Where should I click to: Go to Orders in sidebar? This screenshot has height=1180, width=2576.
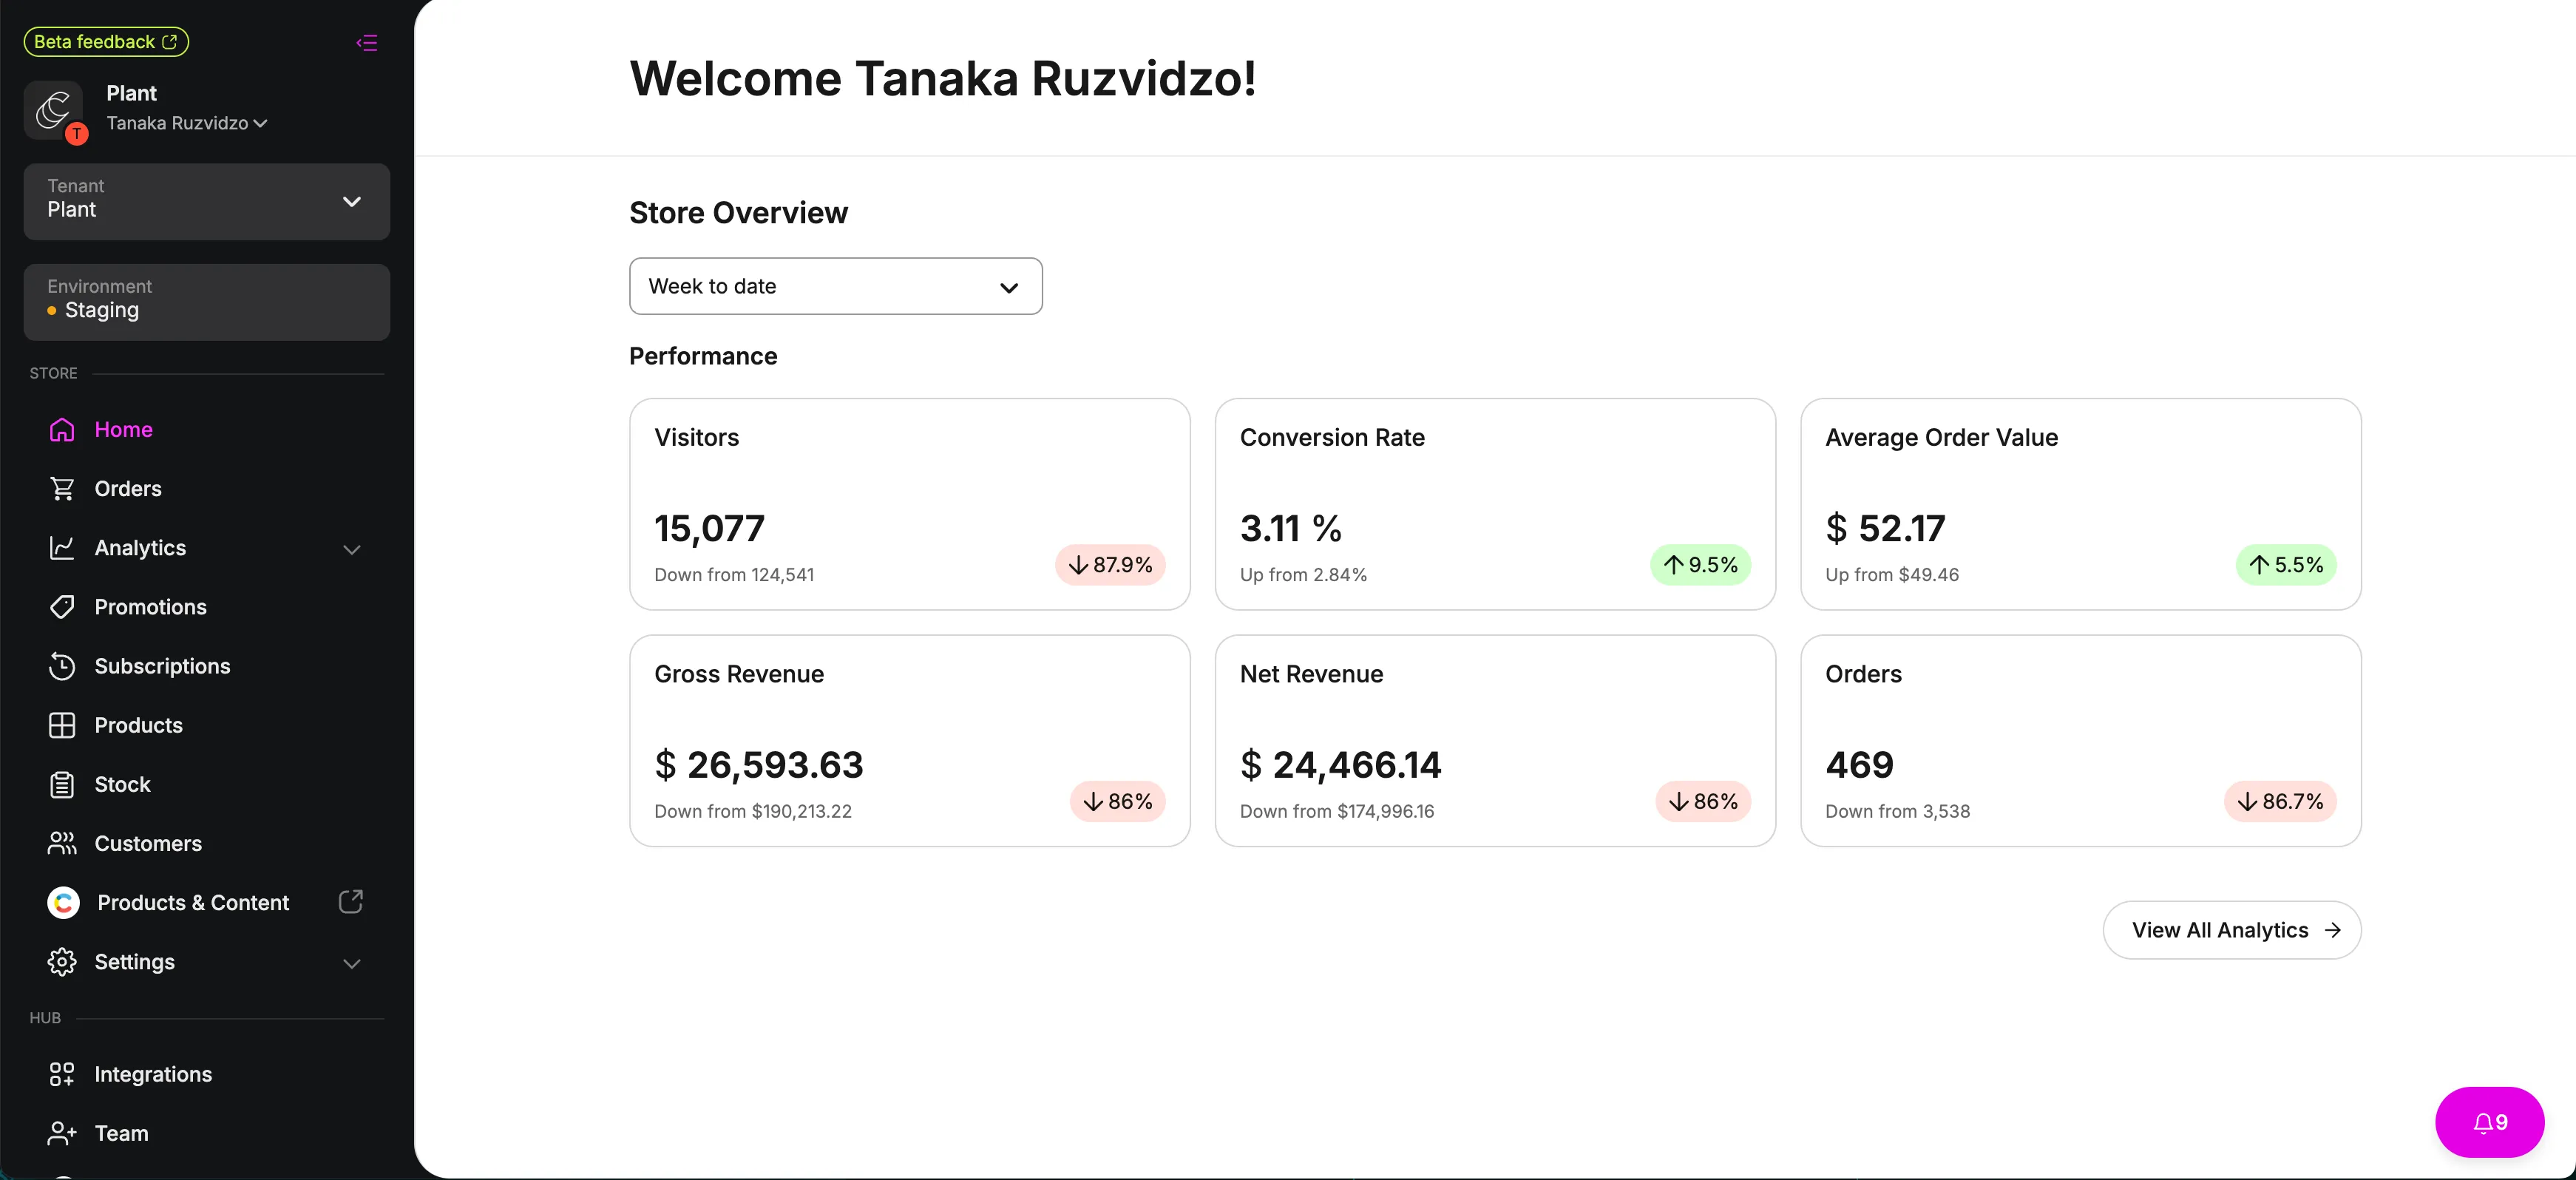pyautogui.click(x=128, y=489)
